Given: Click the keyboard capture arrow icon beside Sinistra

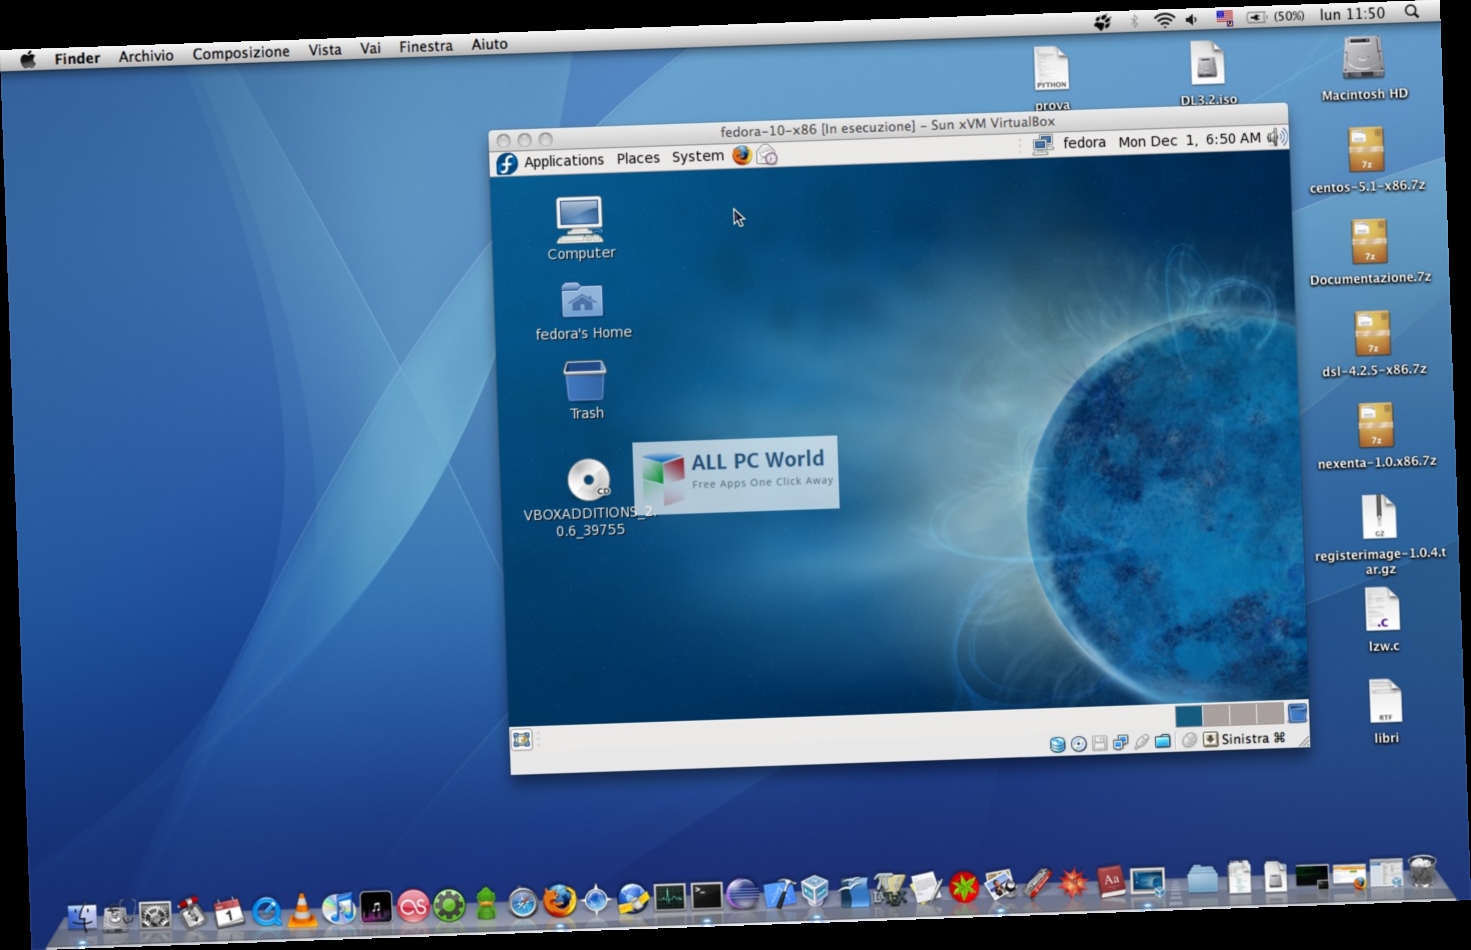Looking at the screenshot, I should pyautogui.click(x=1210, y=739).
